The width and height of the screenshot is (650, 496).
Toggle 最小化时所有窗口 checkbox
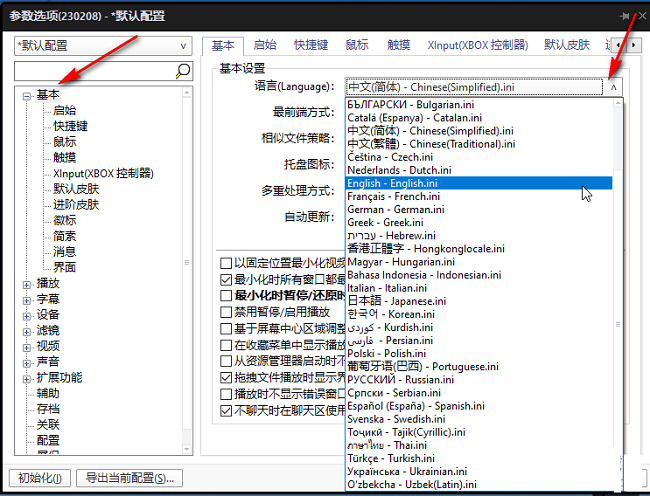click(x=226, y=279)
